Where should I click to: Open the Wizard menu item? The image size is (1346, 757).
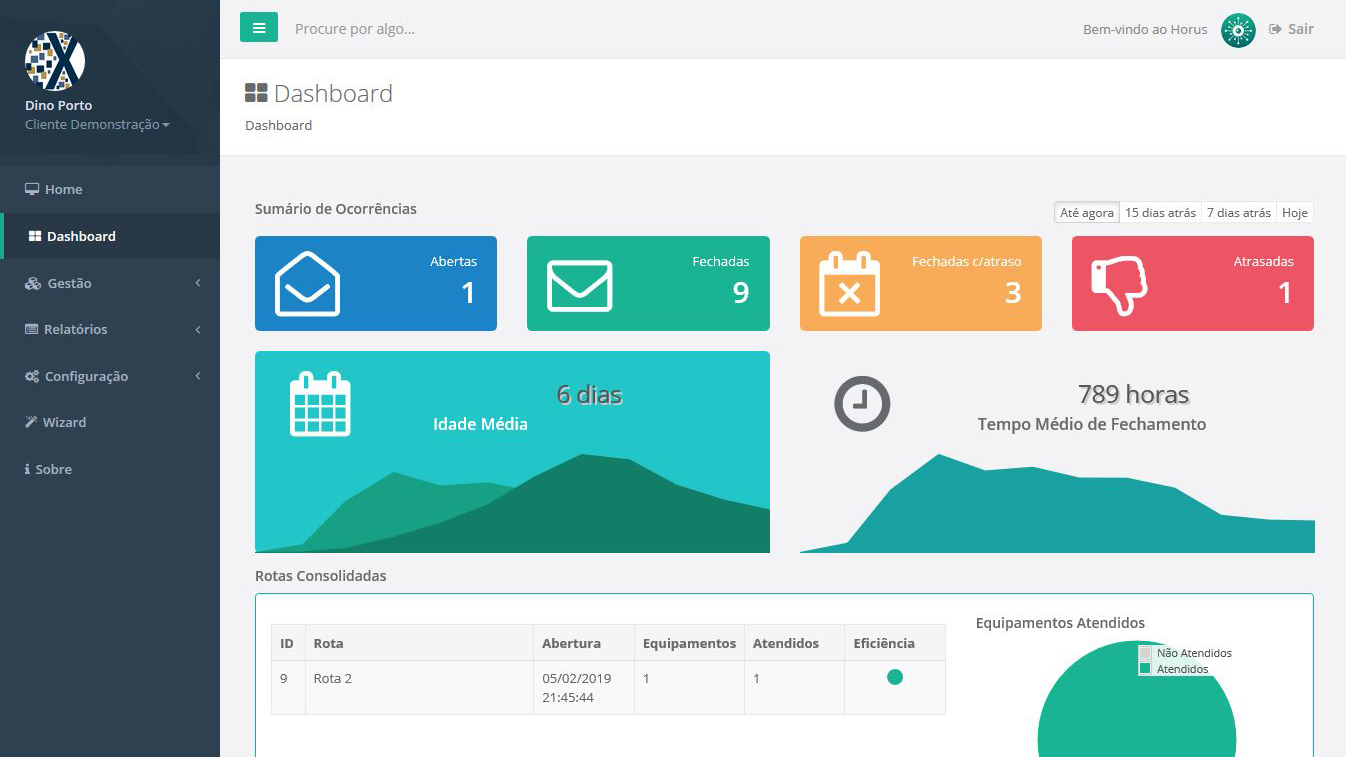tap(110, 422)
